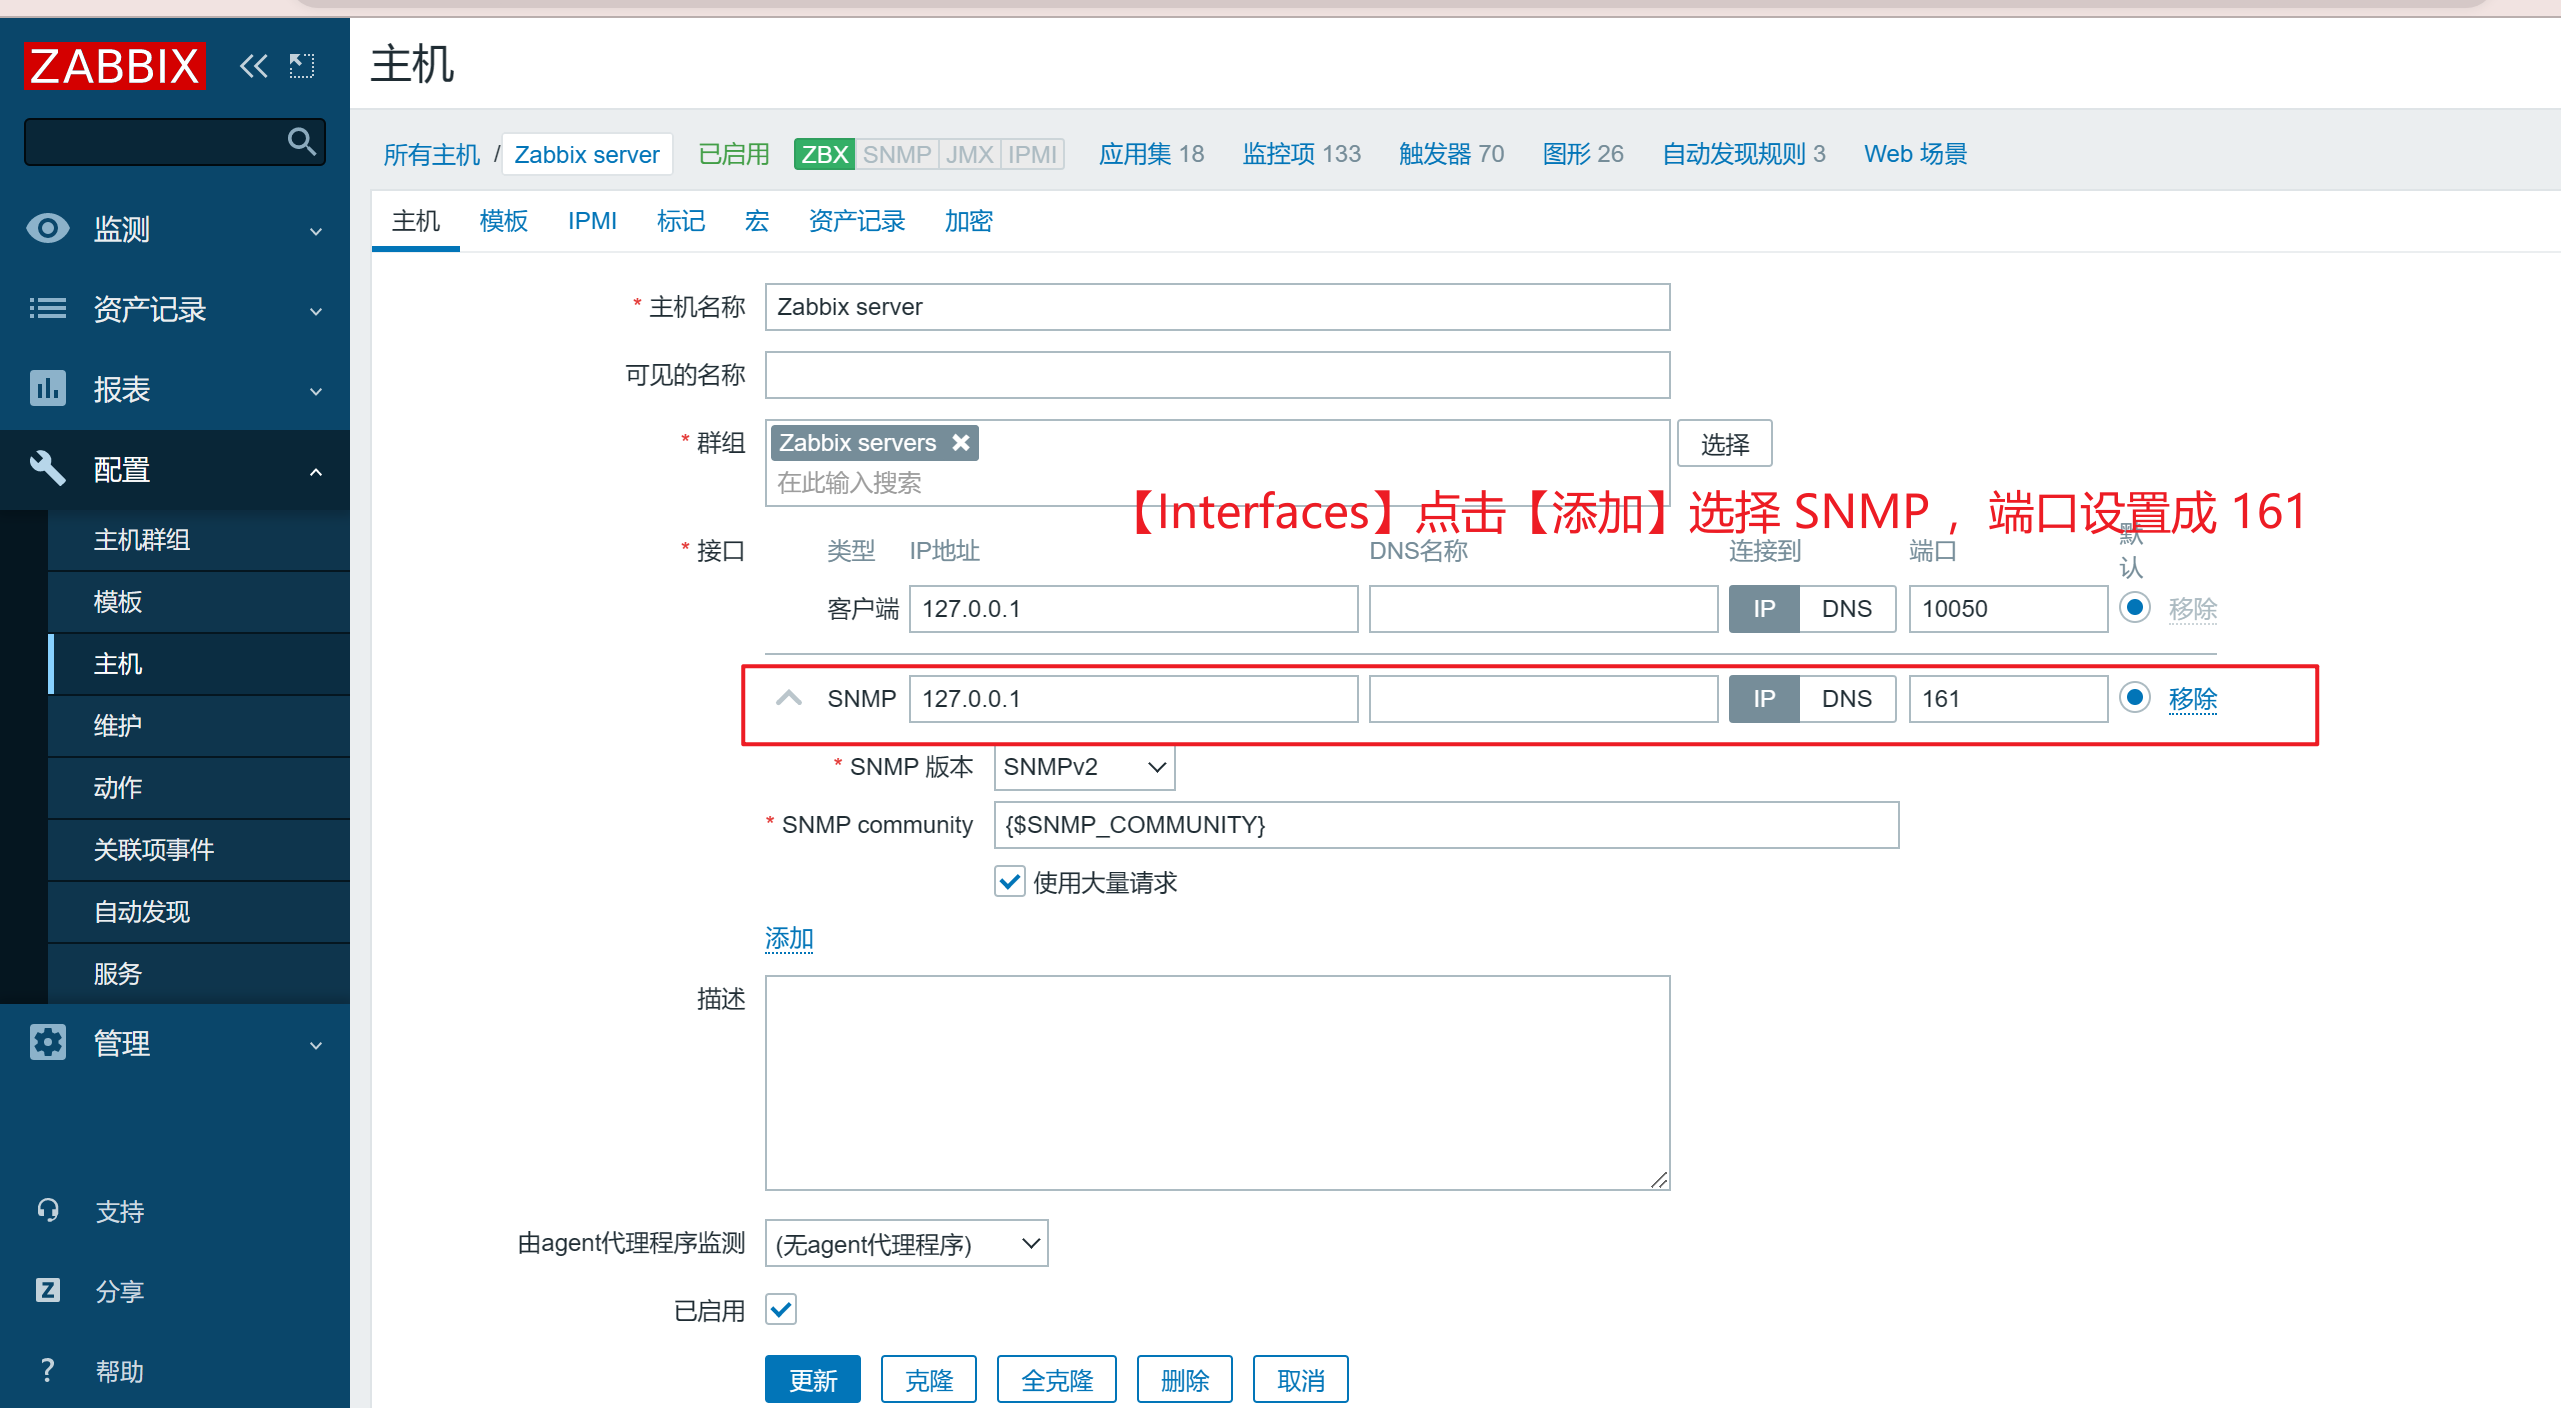Click the gear icon for 管理
The height and width of the screenshot is (1408, 2561).
[47, 1042]
